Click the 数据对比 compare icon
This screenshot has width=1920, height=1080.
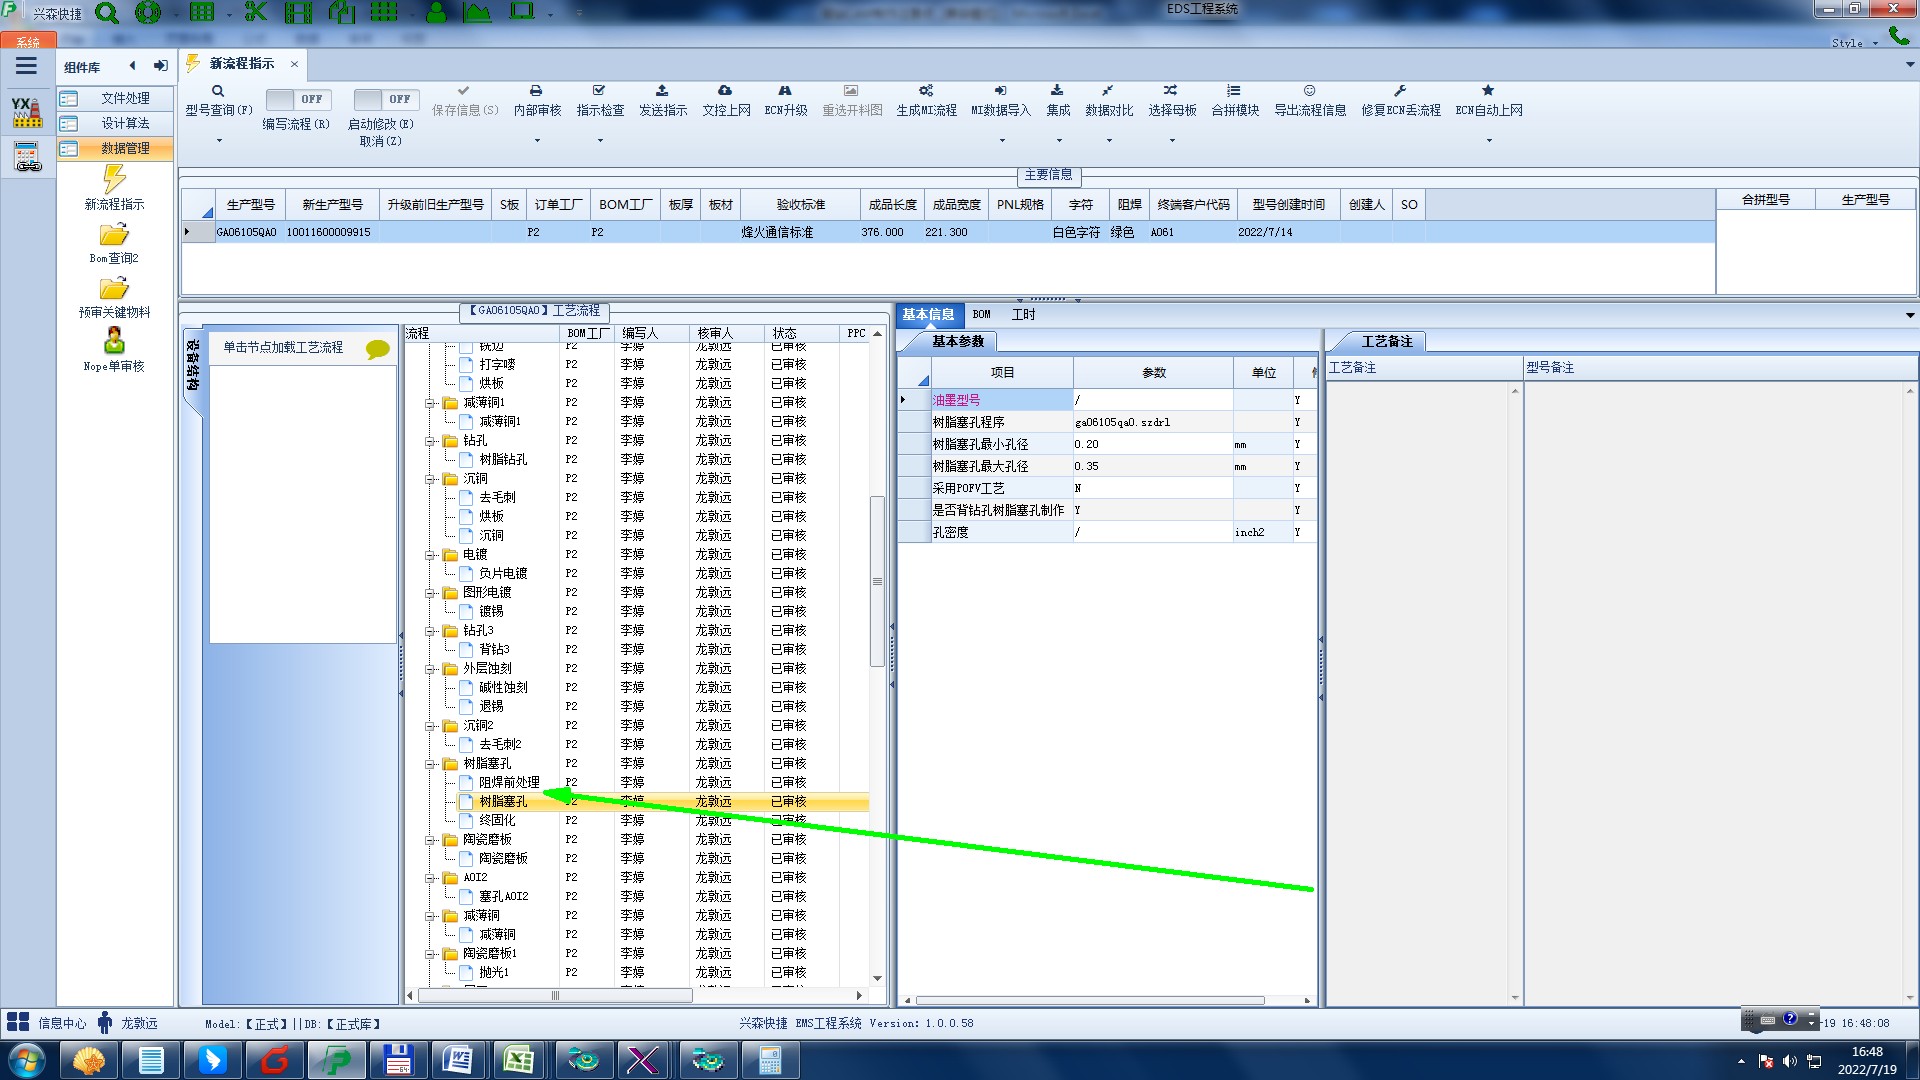coord(1108,91)
